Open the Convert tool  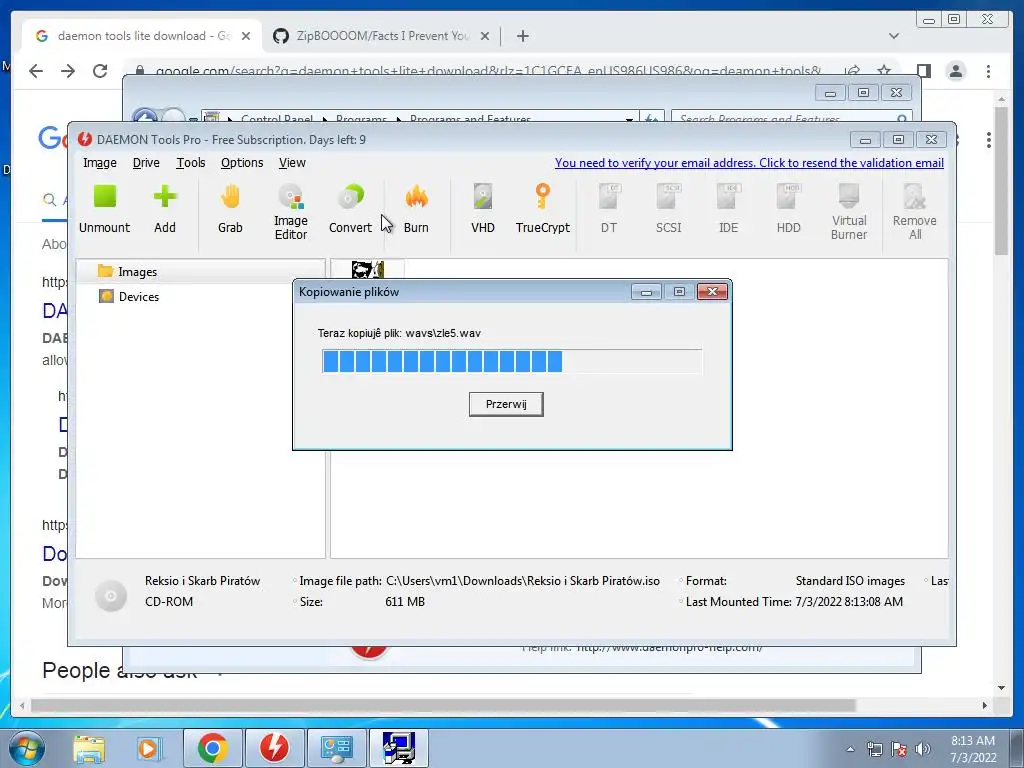click(x=350, y=209)
